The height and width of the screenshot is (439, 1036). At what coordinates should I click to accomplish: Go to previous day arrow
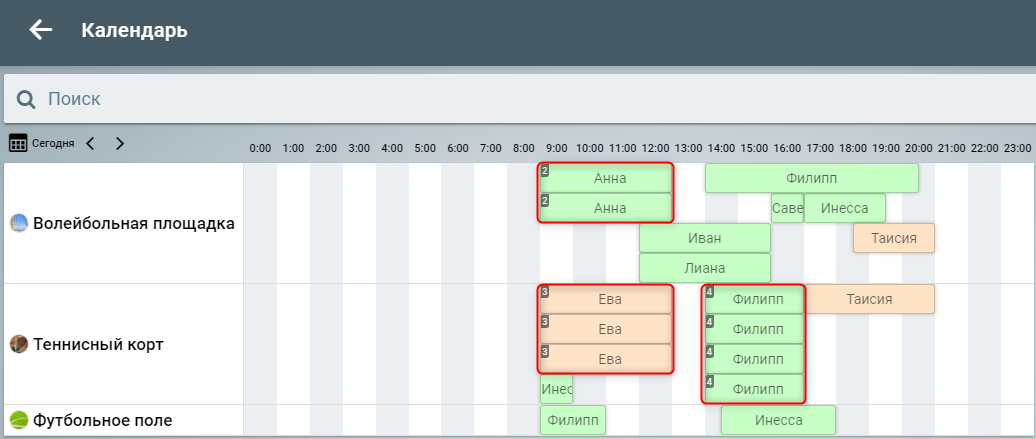click(90, 143)
